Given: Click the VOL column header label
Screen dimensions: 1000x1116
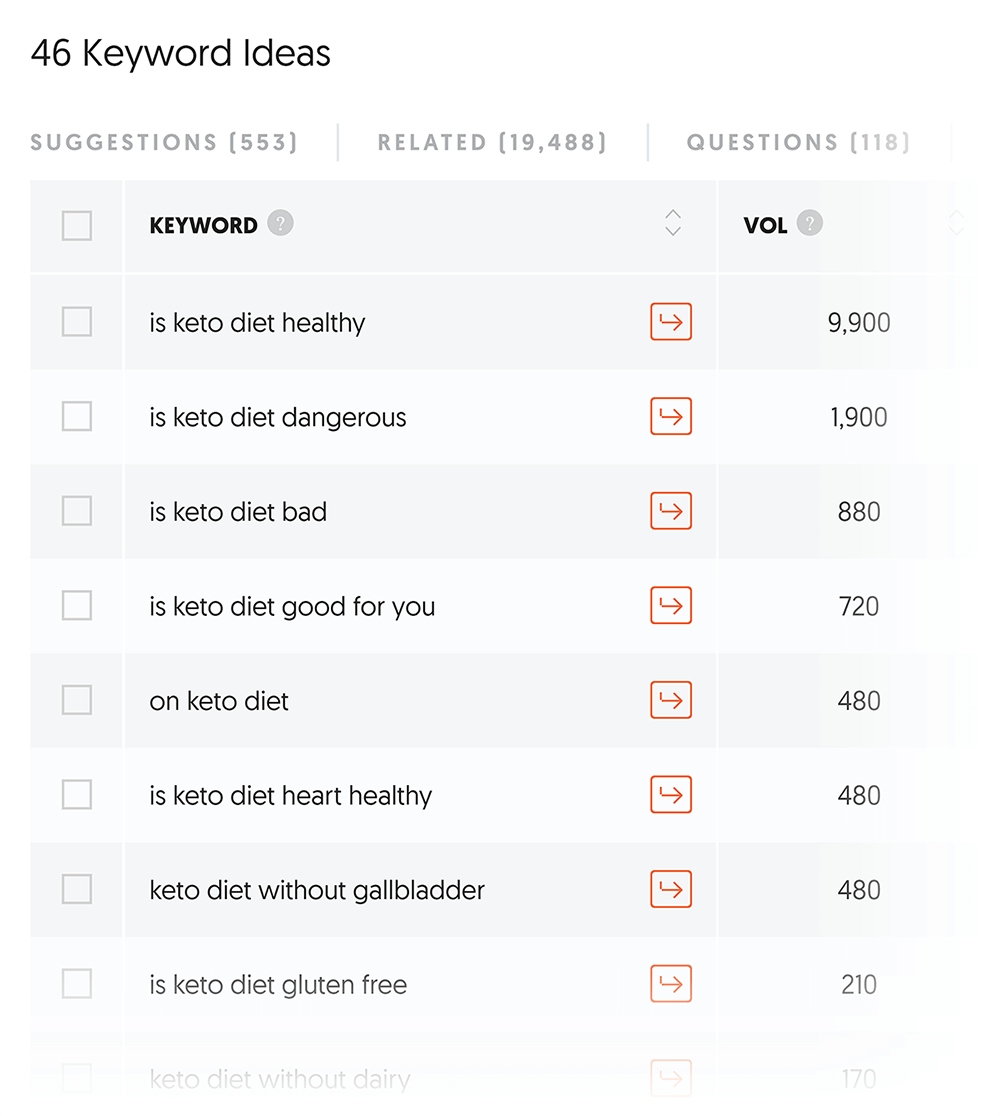Looking at the screenshot, I should coord(765,226).
